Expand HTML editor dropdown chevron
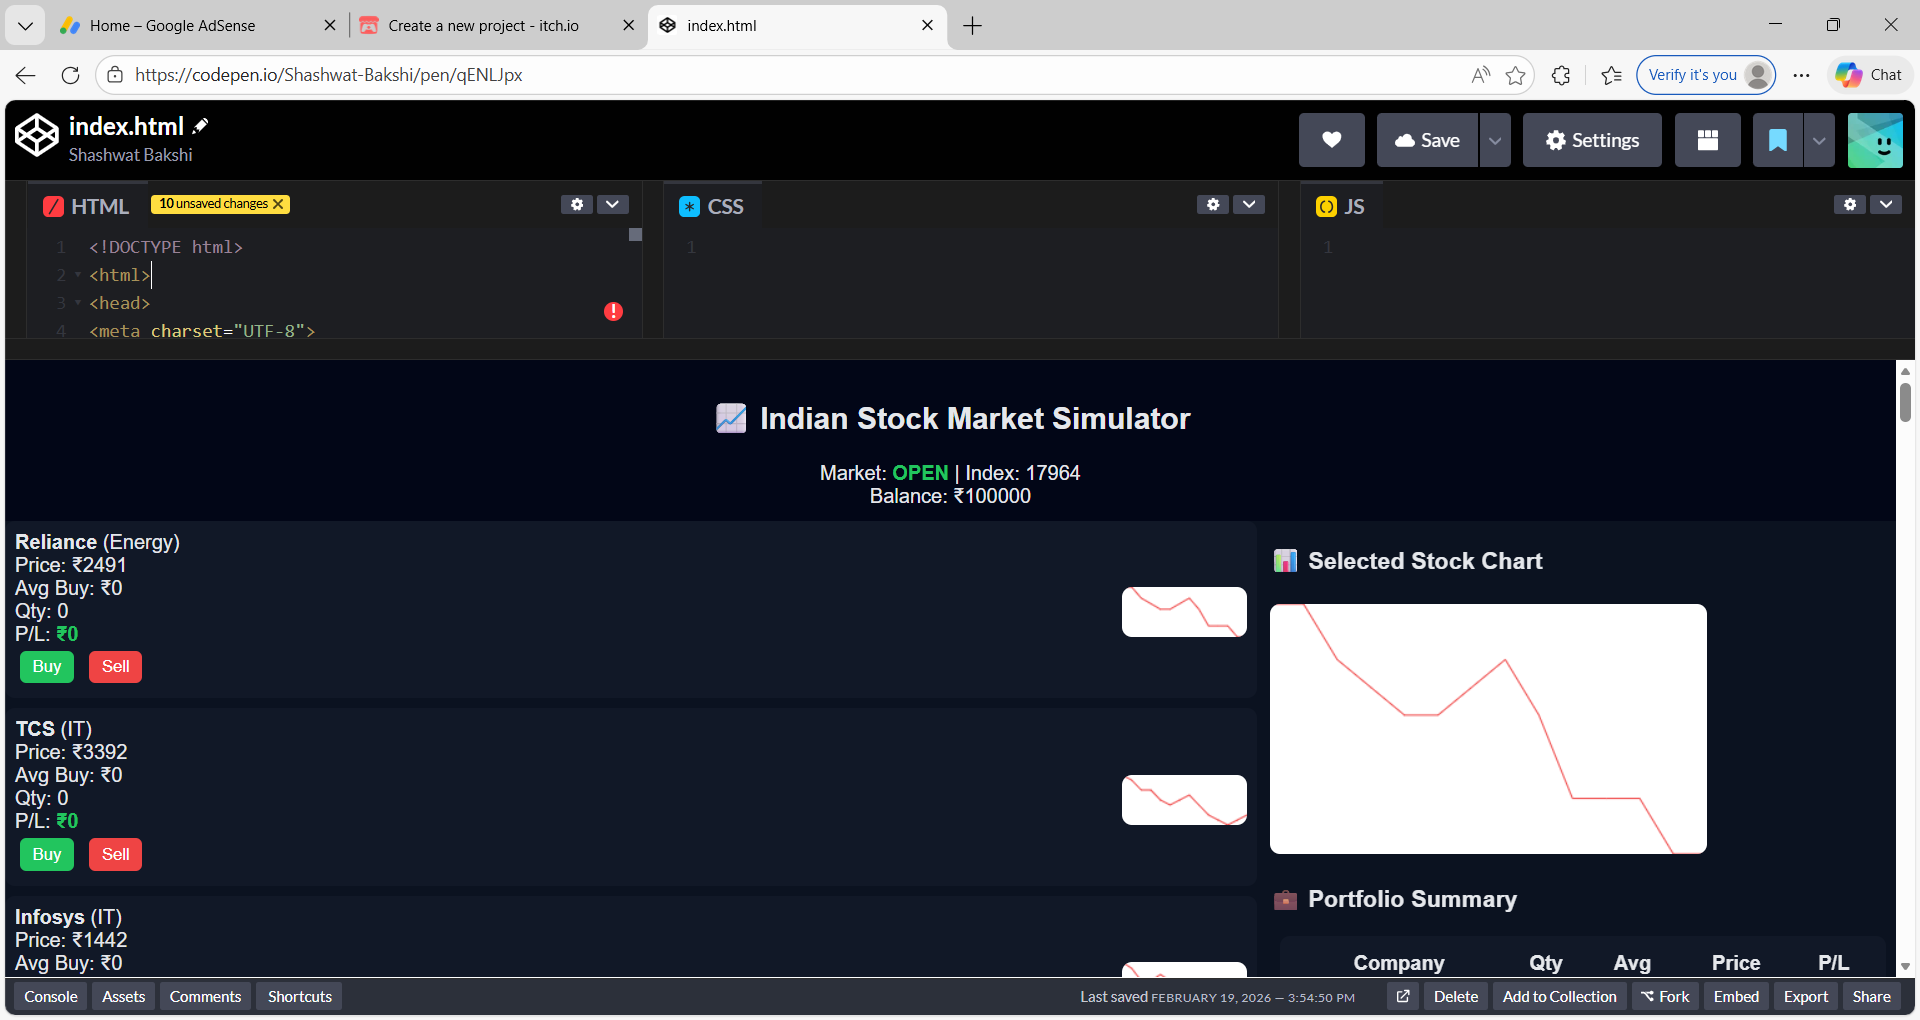The width and height of the screenshot is (1920, 1020). [613, 204]
